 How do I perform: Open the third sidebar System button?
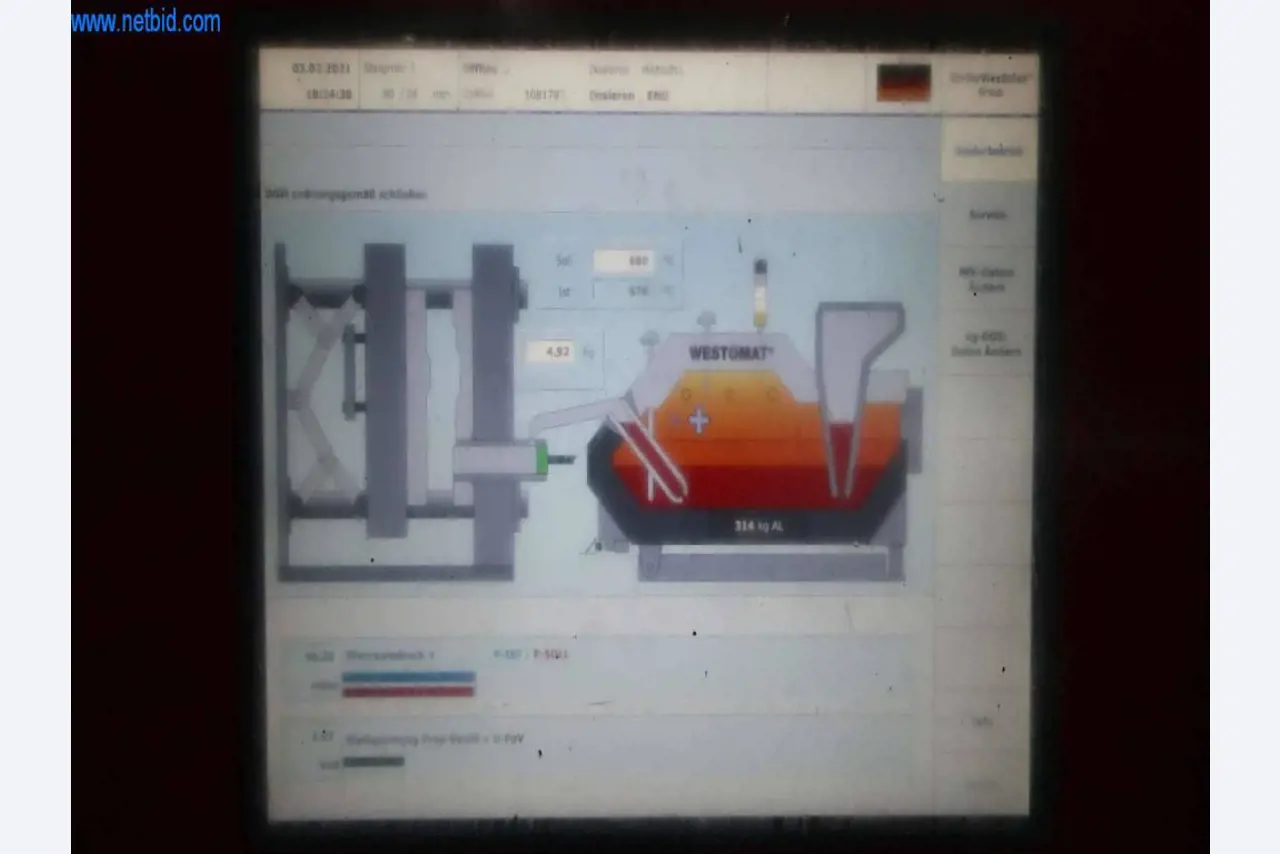pyautogui.click(x=987, y=279)
